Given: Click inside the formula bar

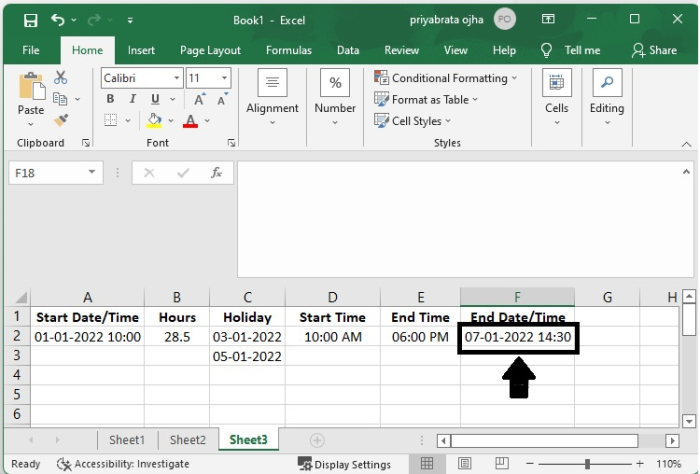Looking at the screenshot, I should point(460,219).
